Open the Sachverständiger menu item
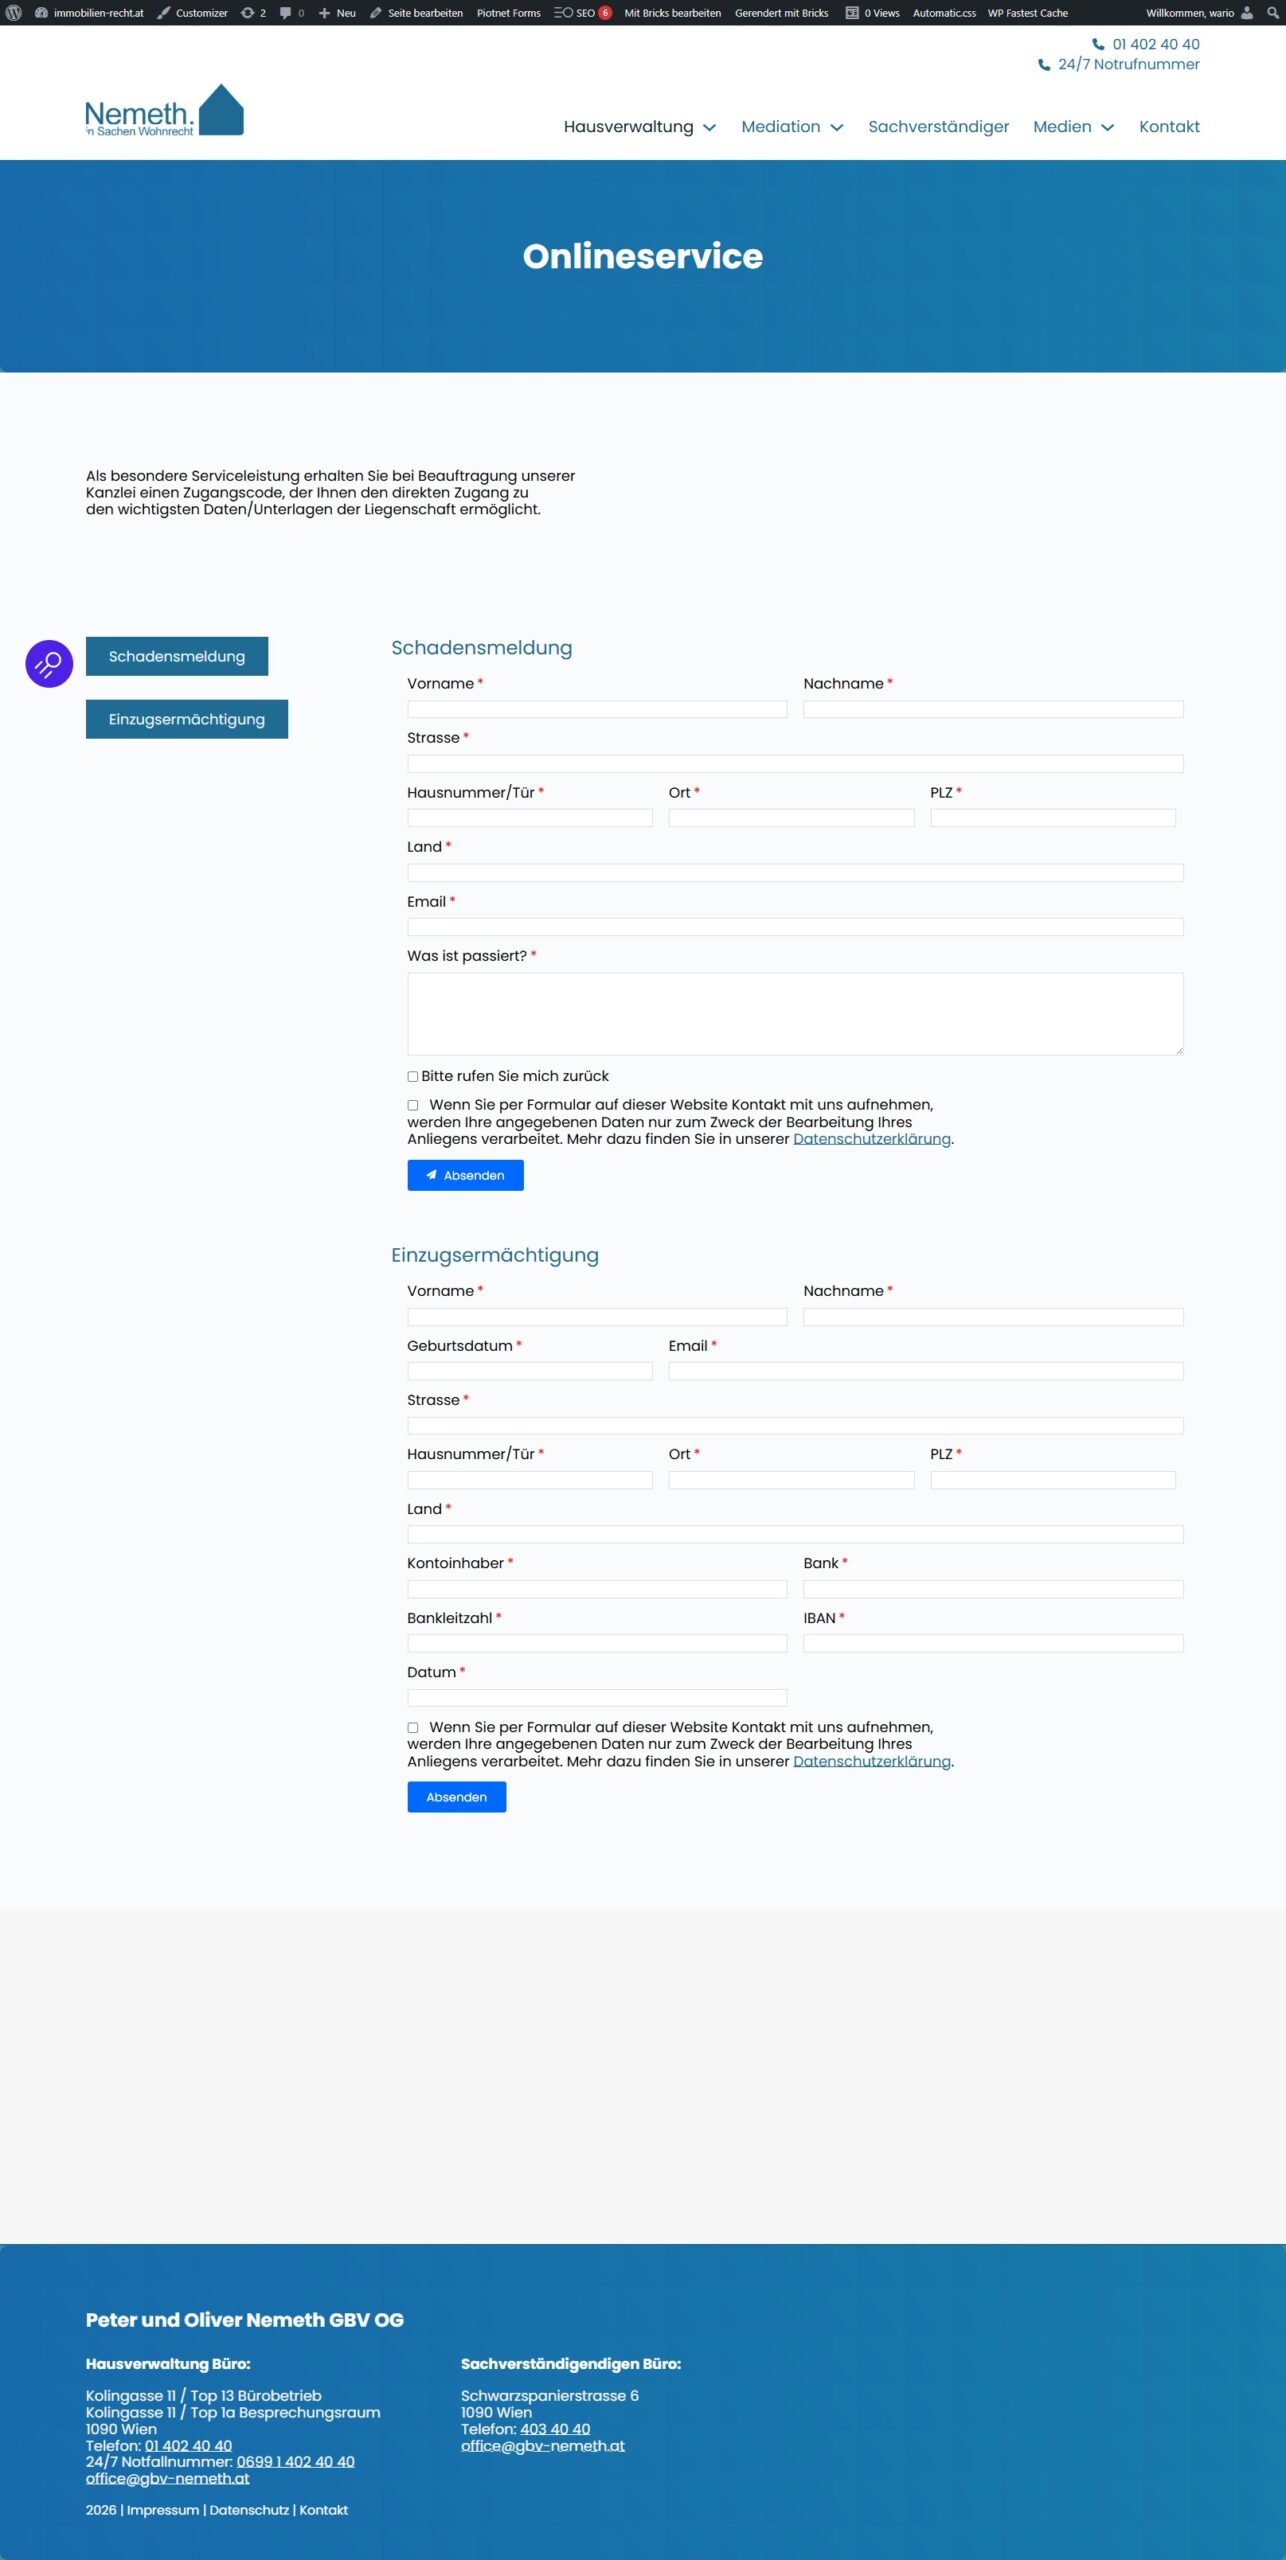 click(x=938, y=127)
